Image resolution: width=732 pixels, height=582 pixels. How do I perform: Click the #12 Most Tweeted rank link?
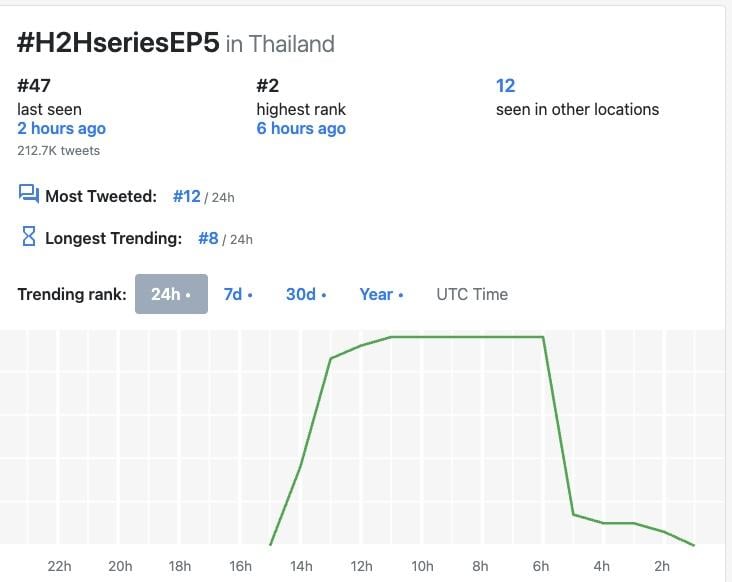pos(187,196)
